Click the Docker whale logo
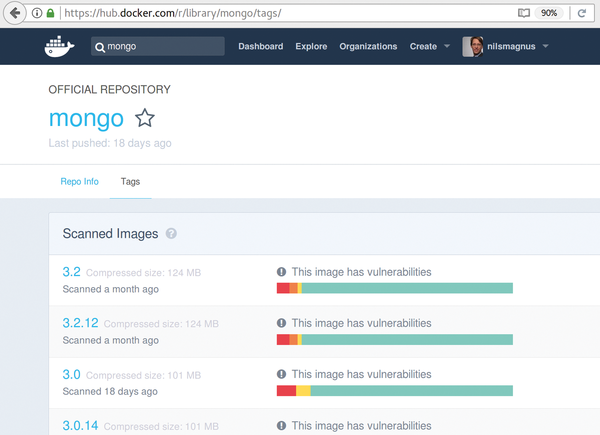600x435 pixels. pyautogui.click(x=59, y=46)
